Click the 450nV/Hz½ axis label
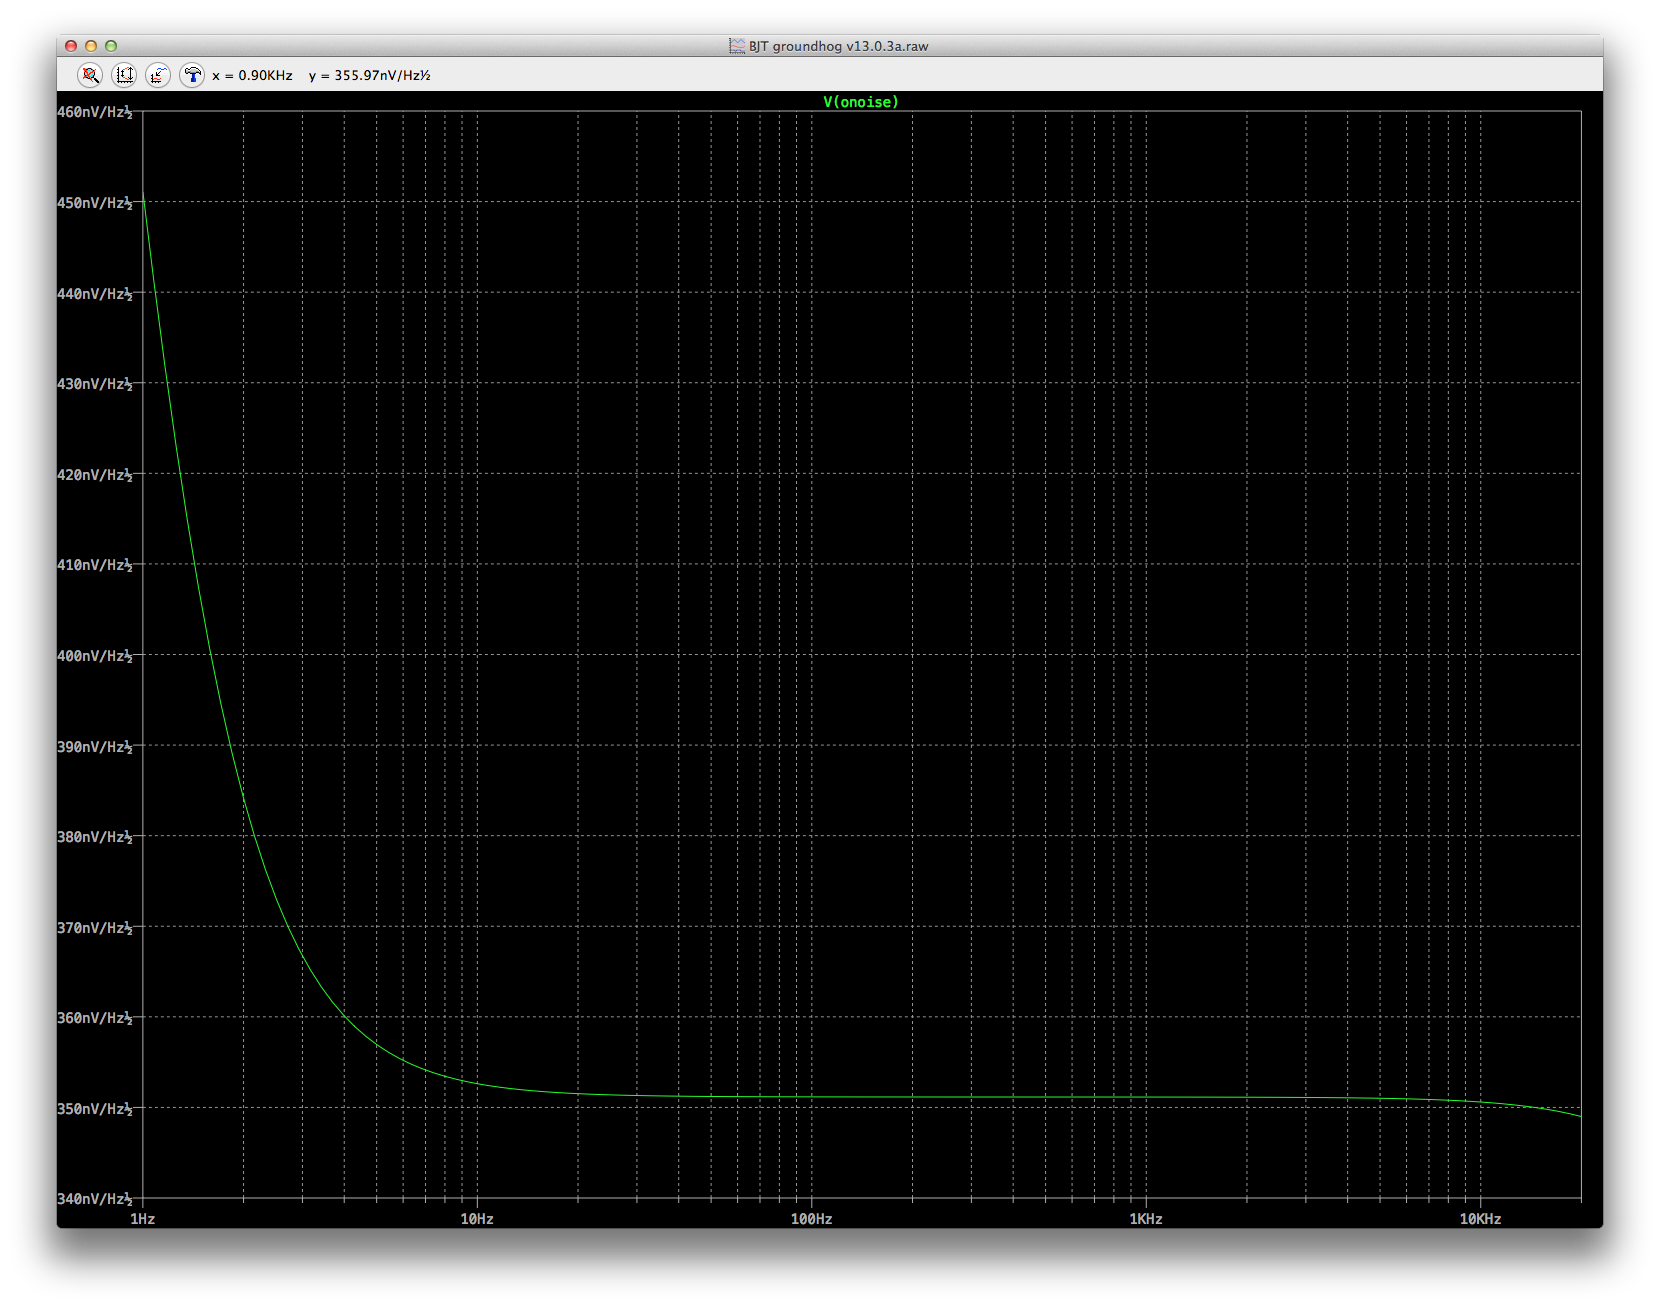The height and width of the screenshot is (1307, 1660). [x=95, y=203]
